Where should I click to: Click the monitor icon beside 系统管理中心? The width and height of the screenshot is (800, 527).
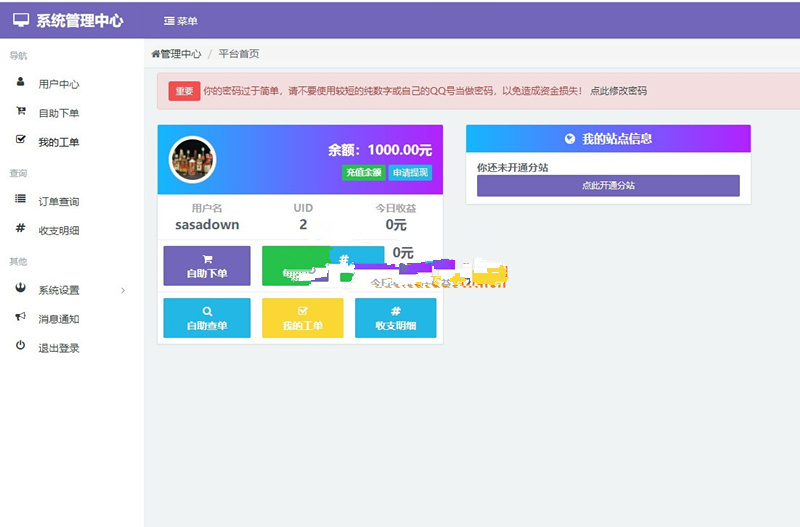coord(21,20)
